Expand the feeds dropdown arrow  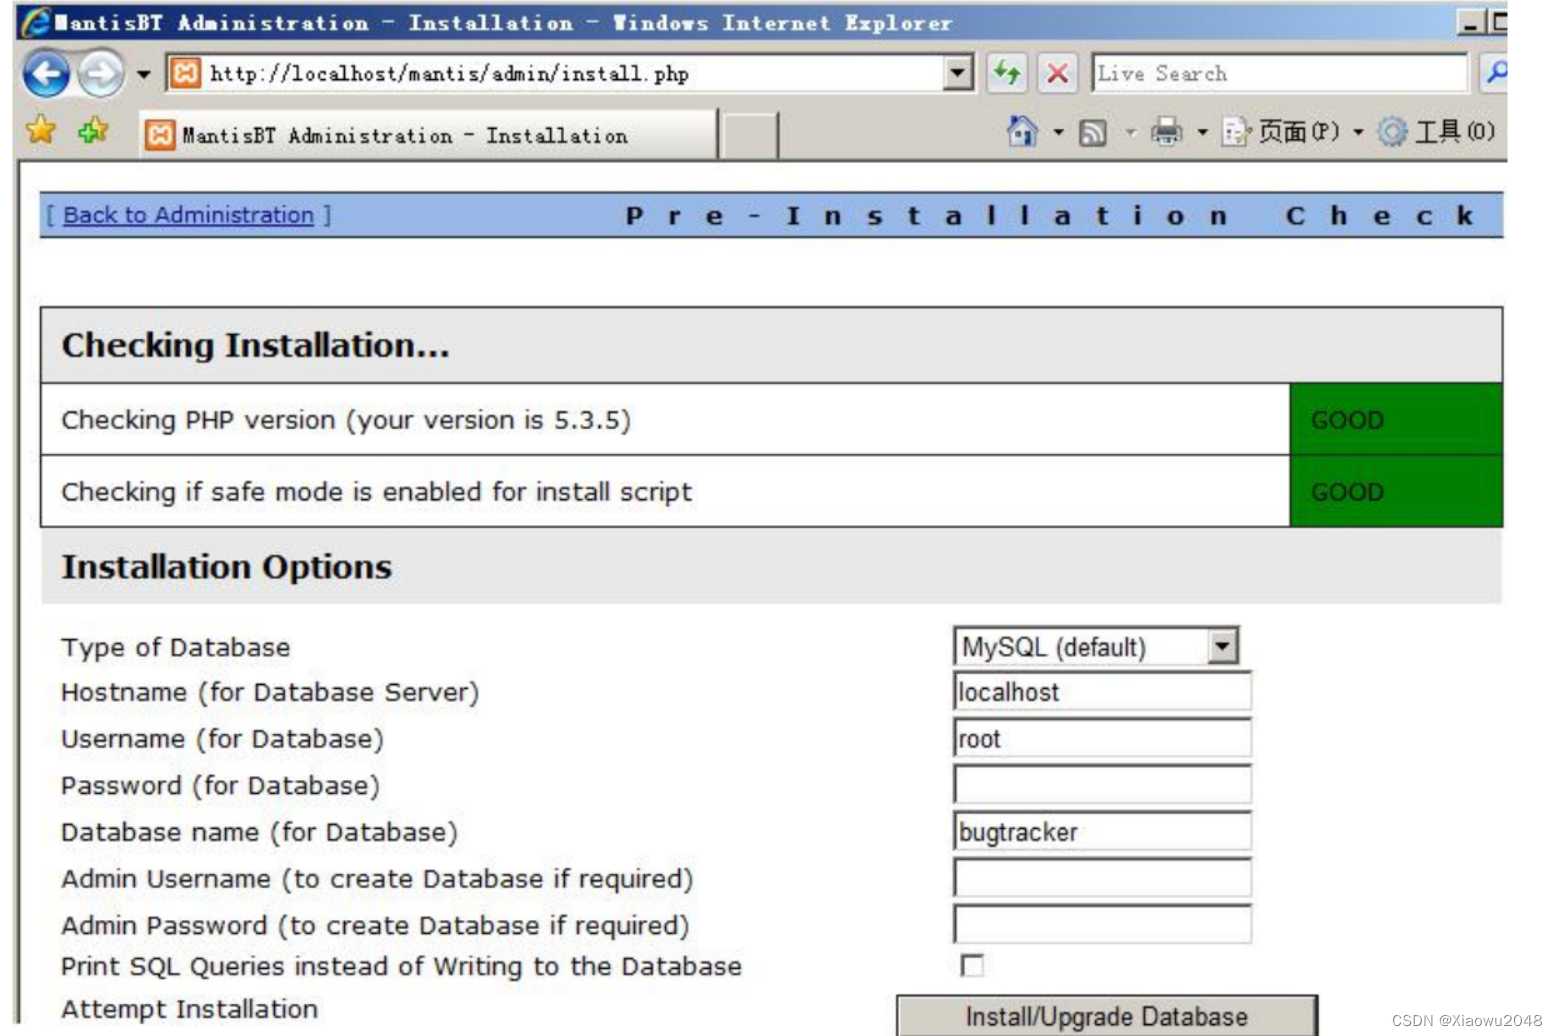1131,132
